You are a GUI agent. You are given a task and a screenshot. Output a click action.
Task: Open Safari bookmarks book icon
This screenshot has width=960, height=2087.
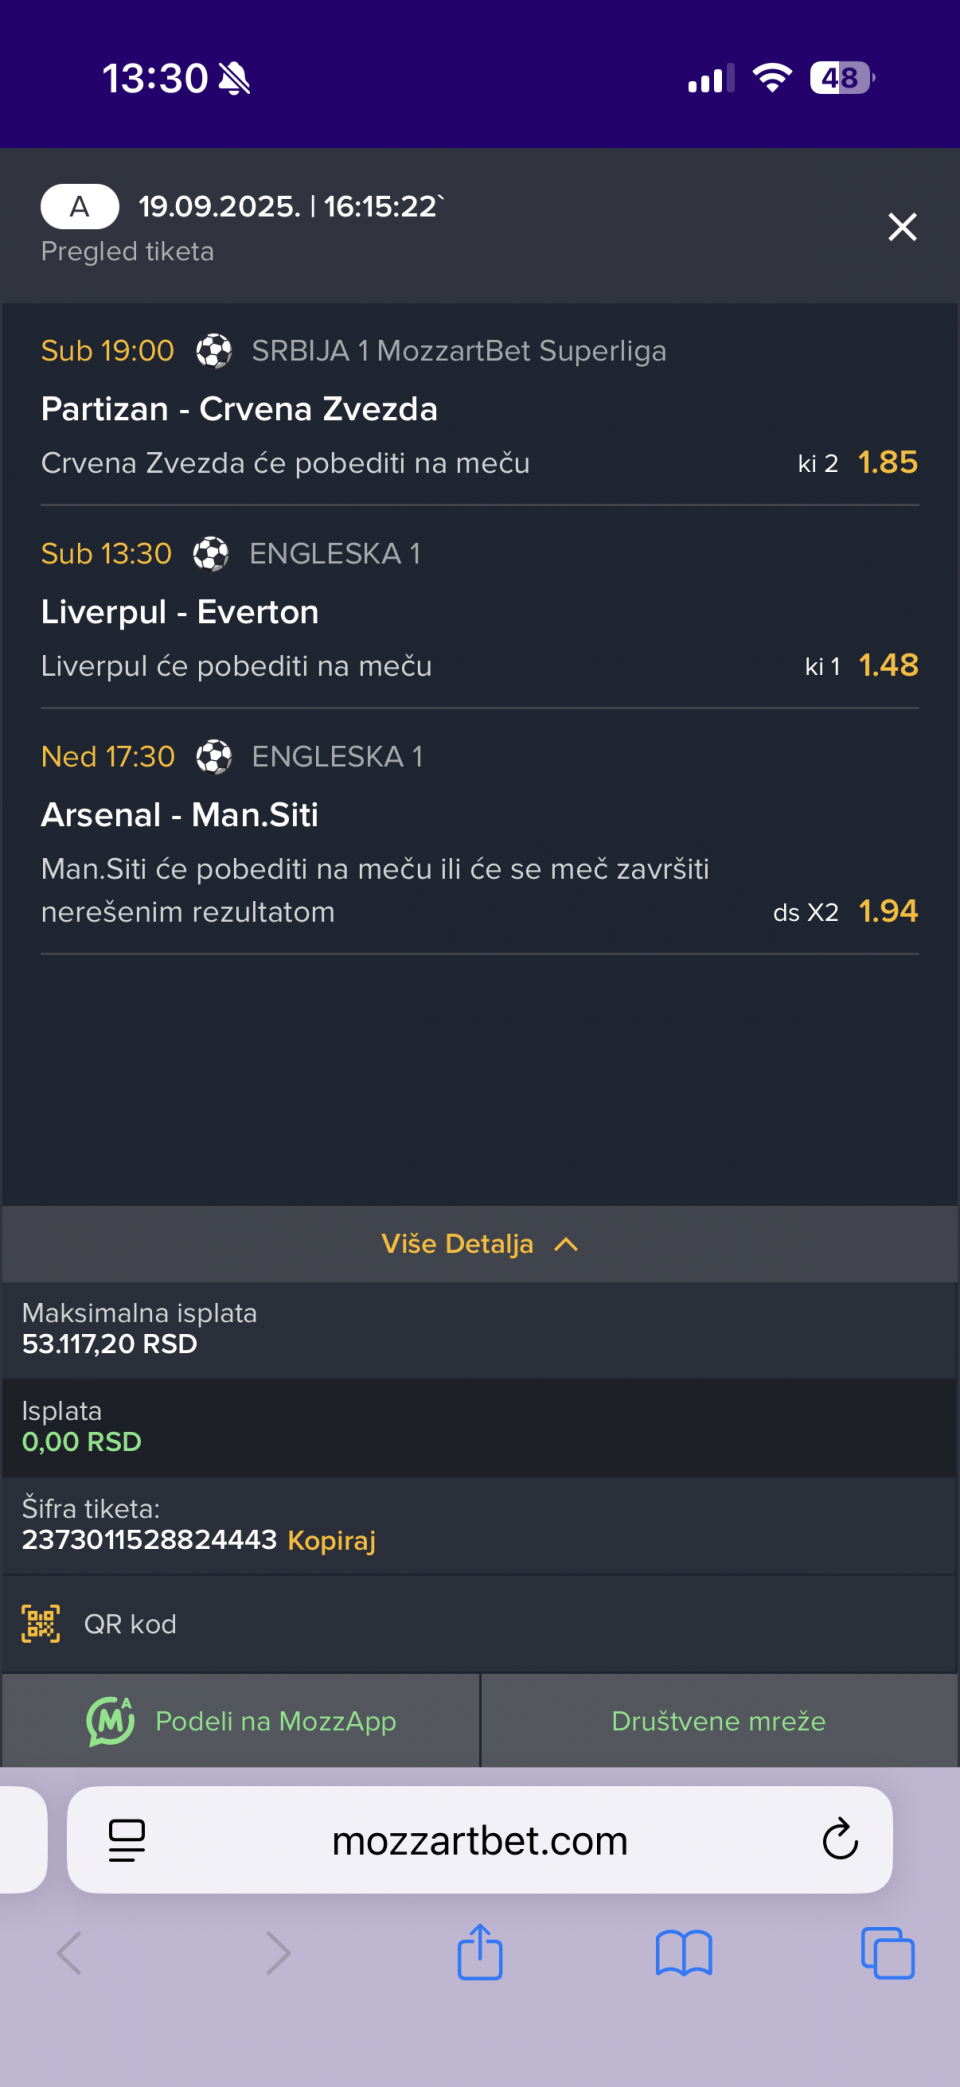[x=684, y=1953]
